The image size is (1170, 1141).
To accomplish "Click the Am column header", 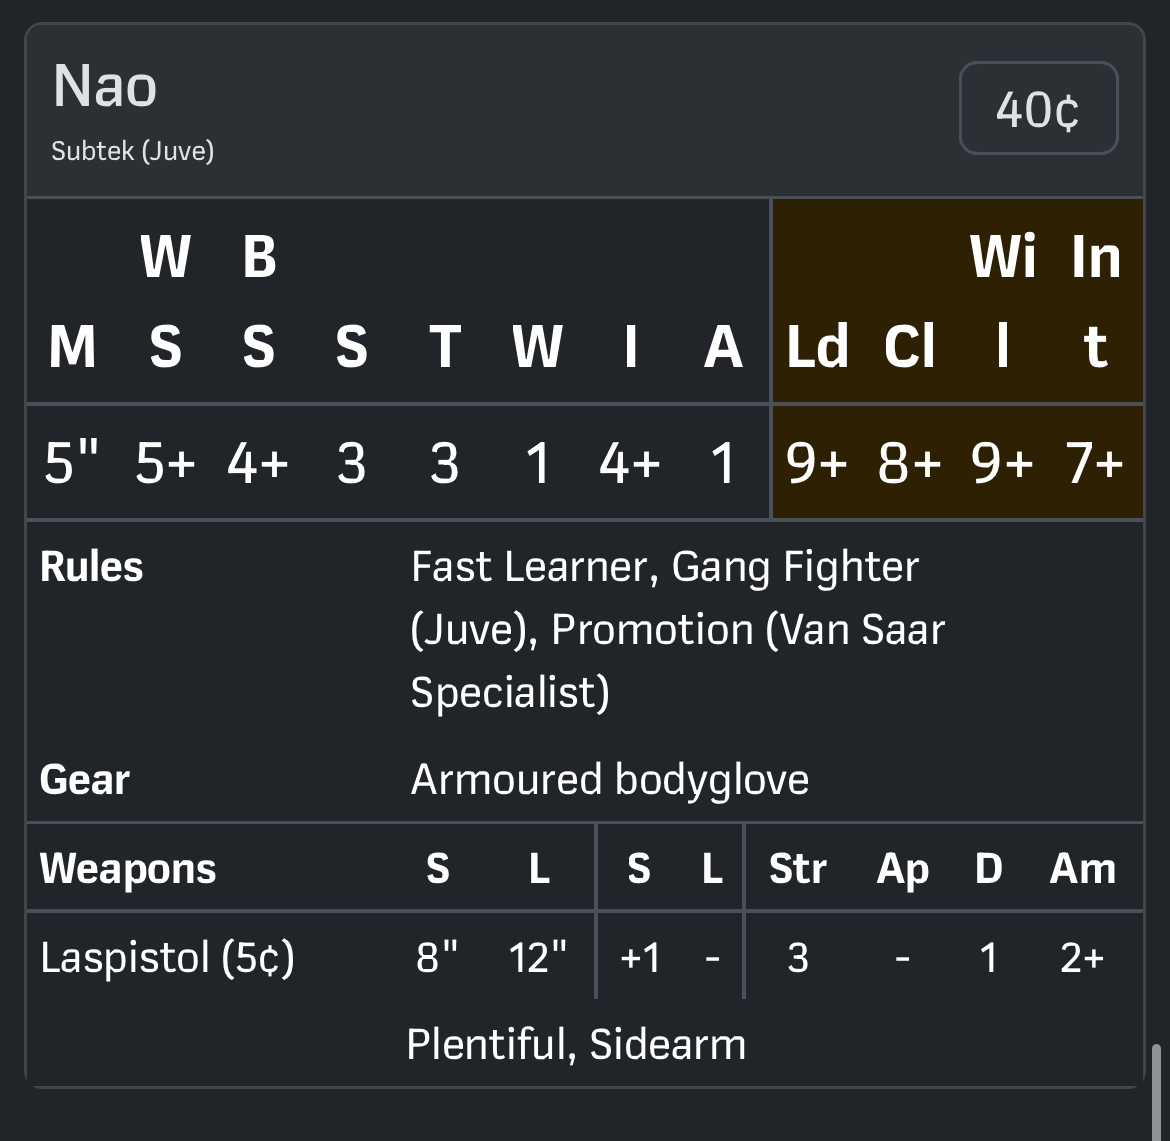I will pos(1082,868).
